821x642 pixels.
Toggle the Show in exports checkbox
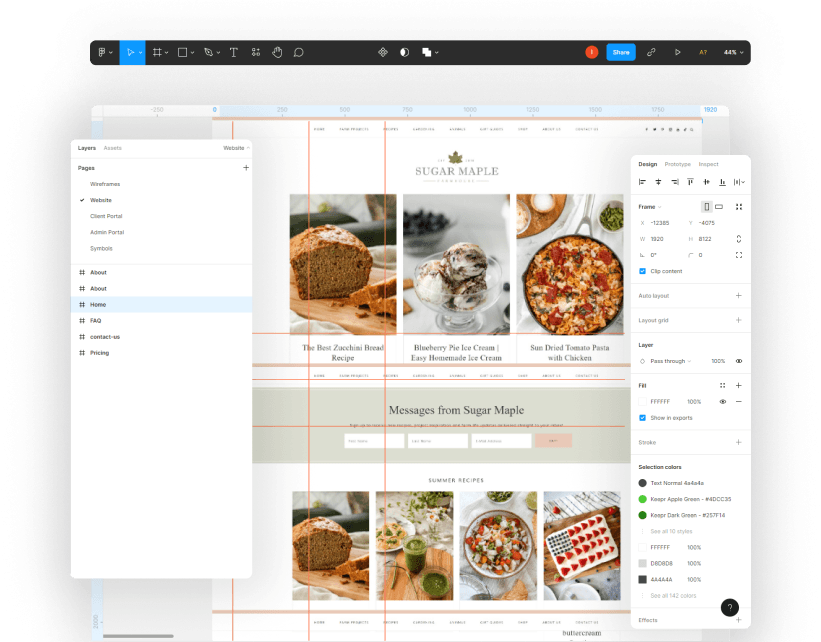642,417
